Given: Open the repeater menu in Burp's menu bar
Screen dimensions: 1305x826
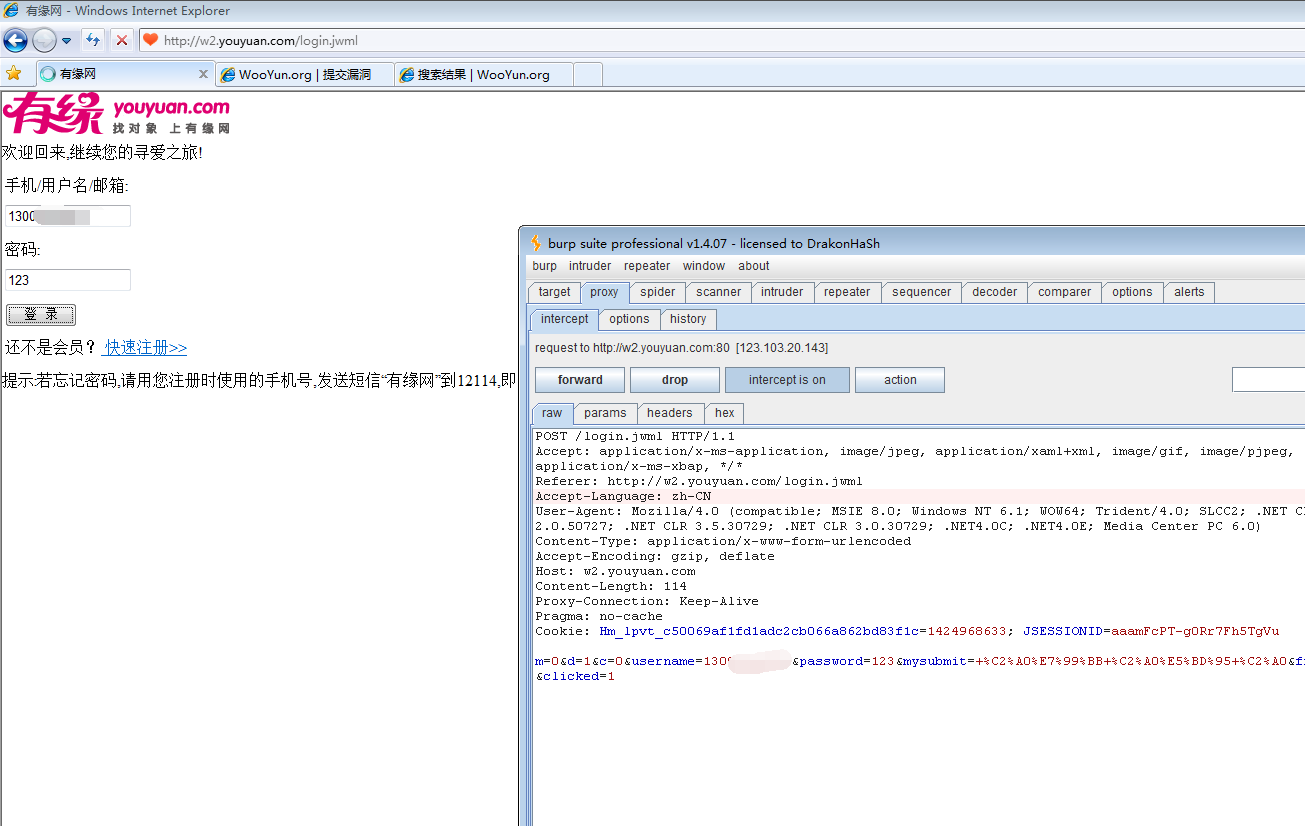Looking at the screenshot, I should (647, 266).
